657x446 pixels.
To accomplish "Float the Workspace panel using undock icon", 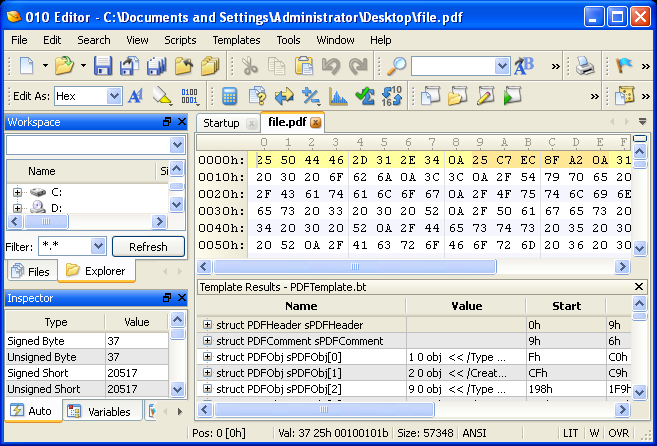I will [167, 122].
